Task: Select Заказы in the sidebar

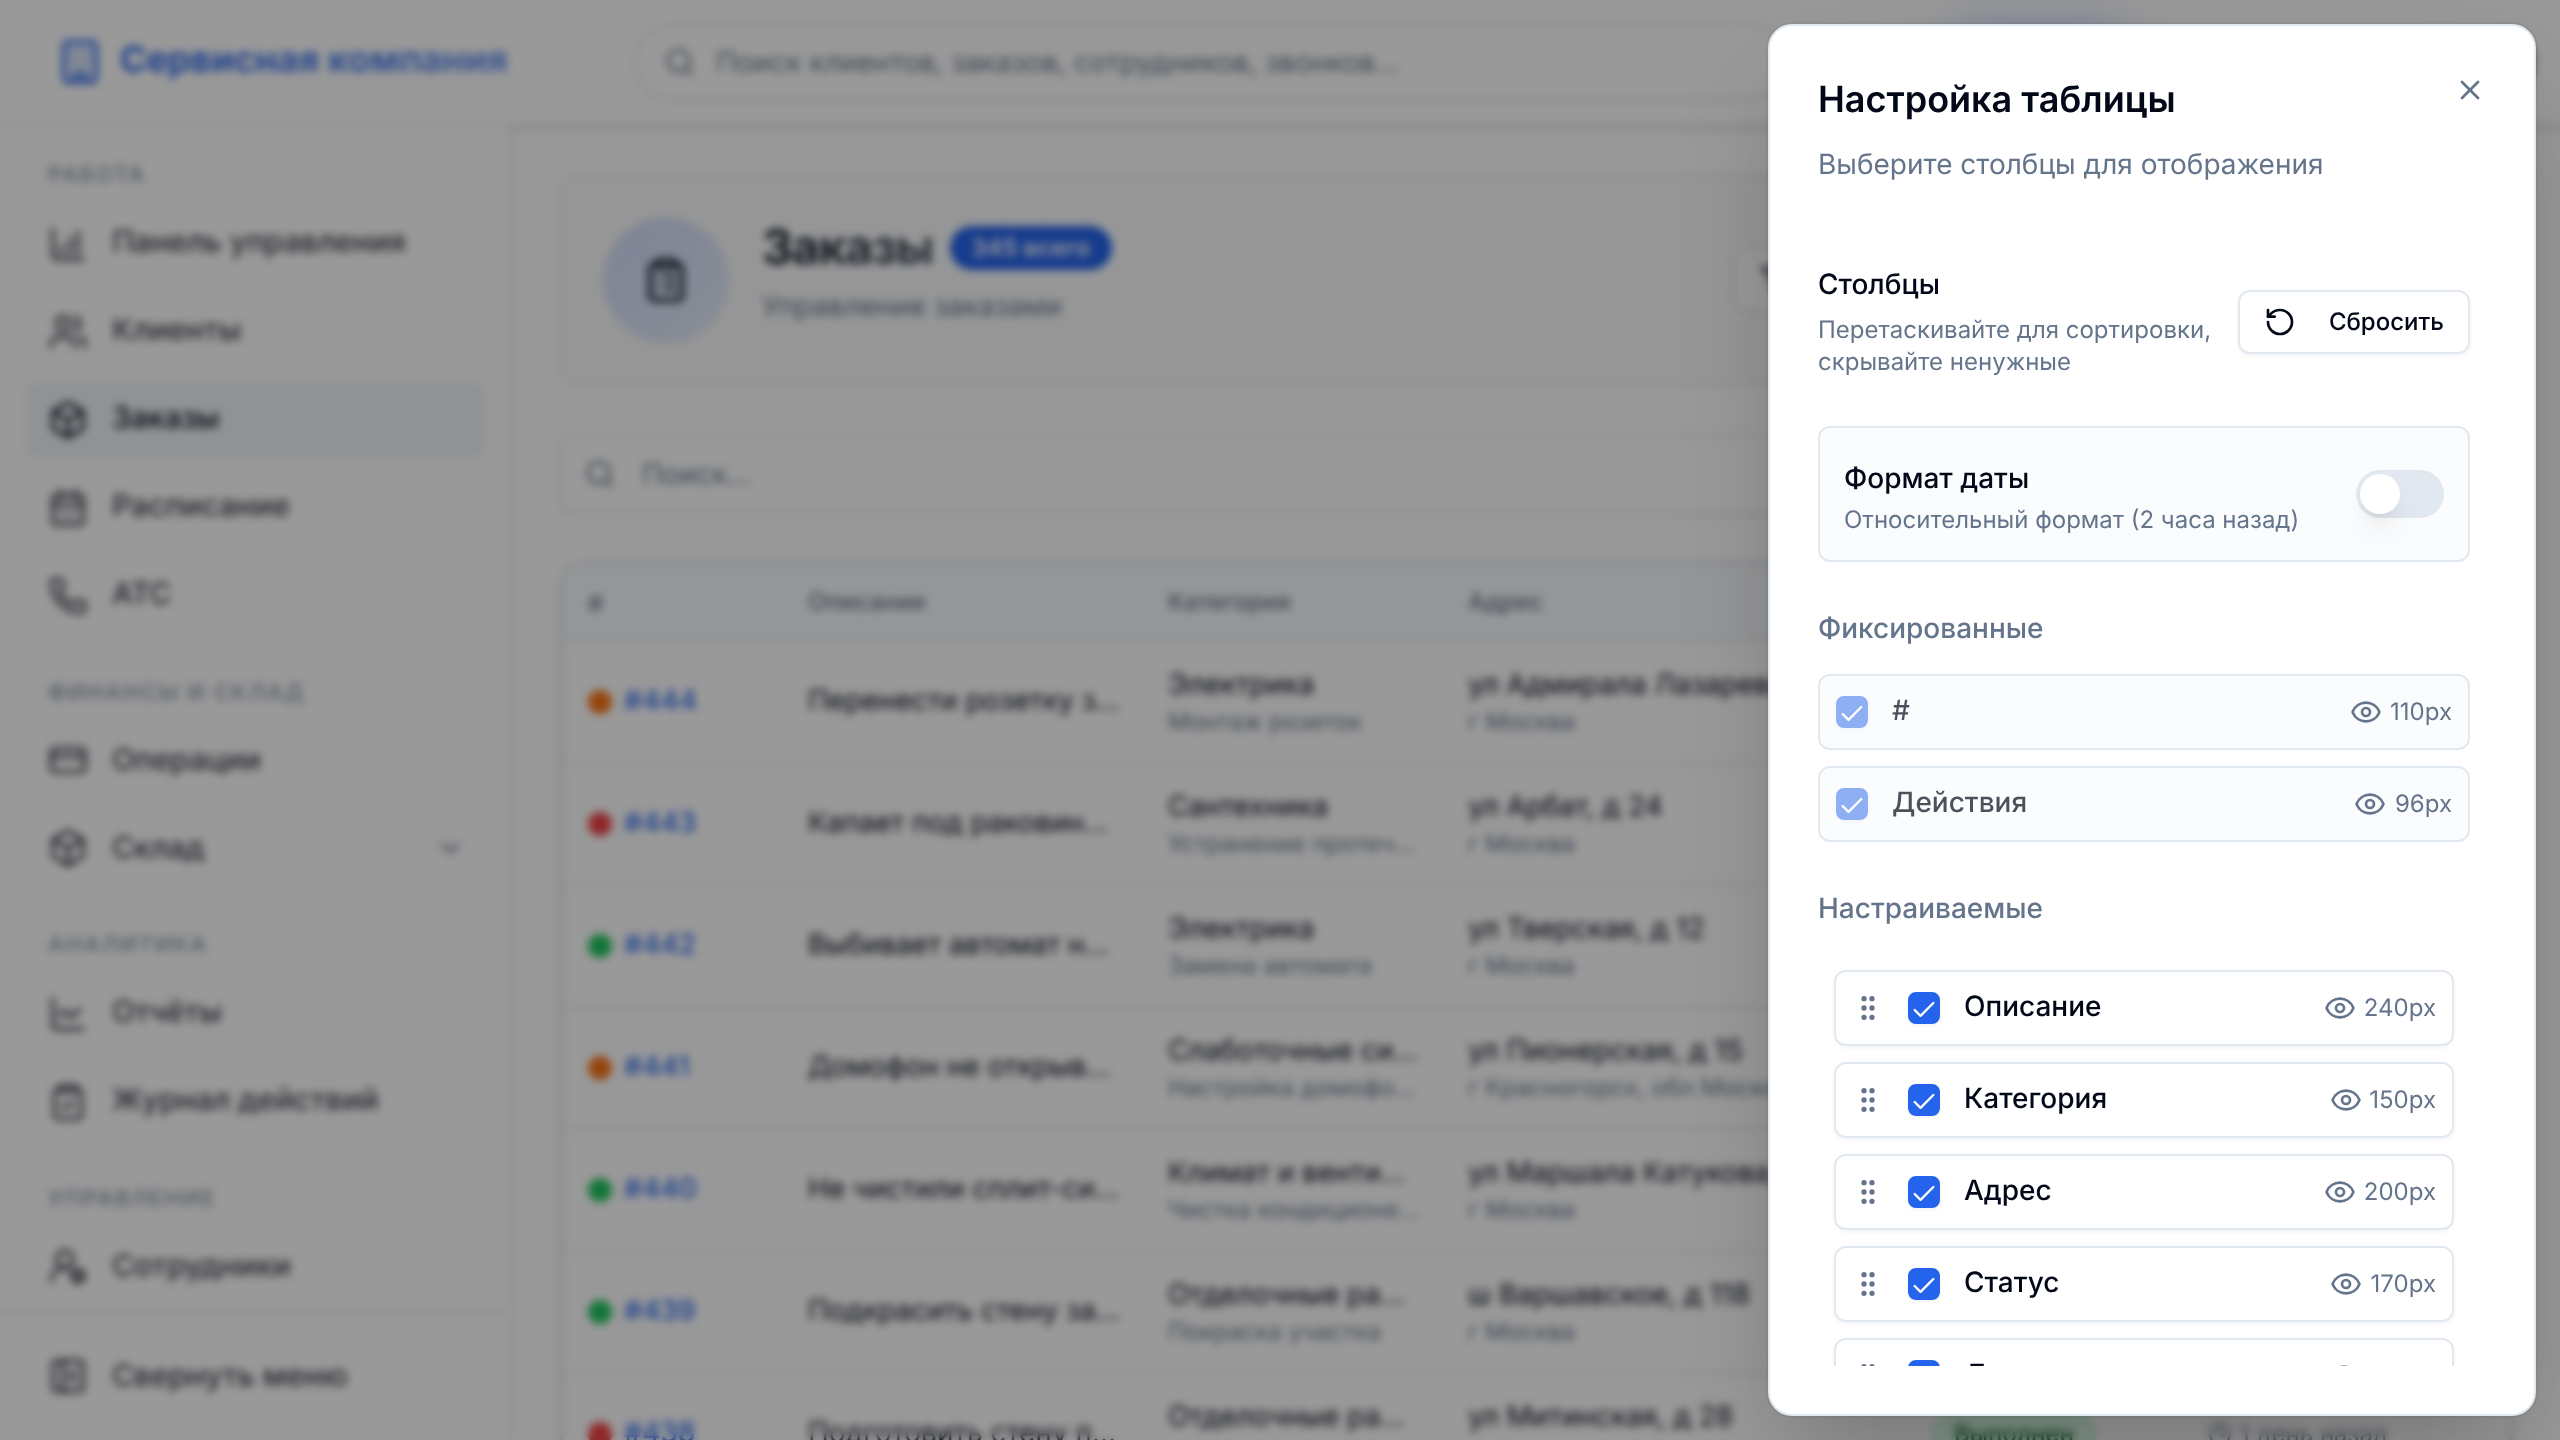Action: pyautogui.click(x=256, y=419)
